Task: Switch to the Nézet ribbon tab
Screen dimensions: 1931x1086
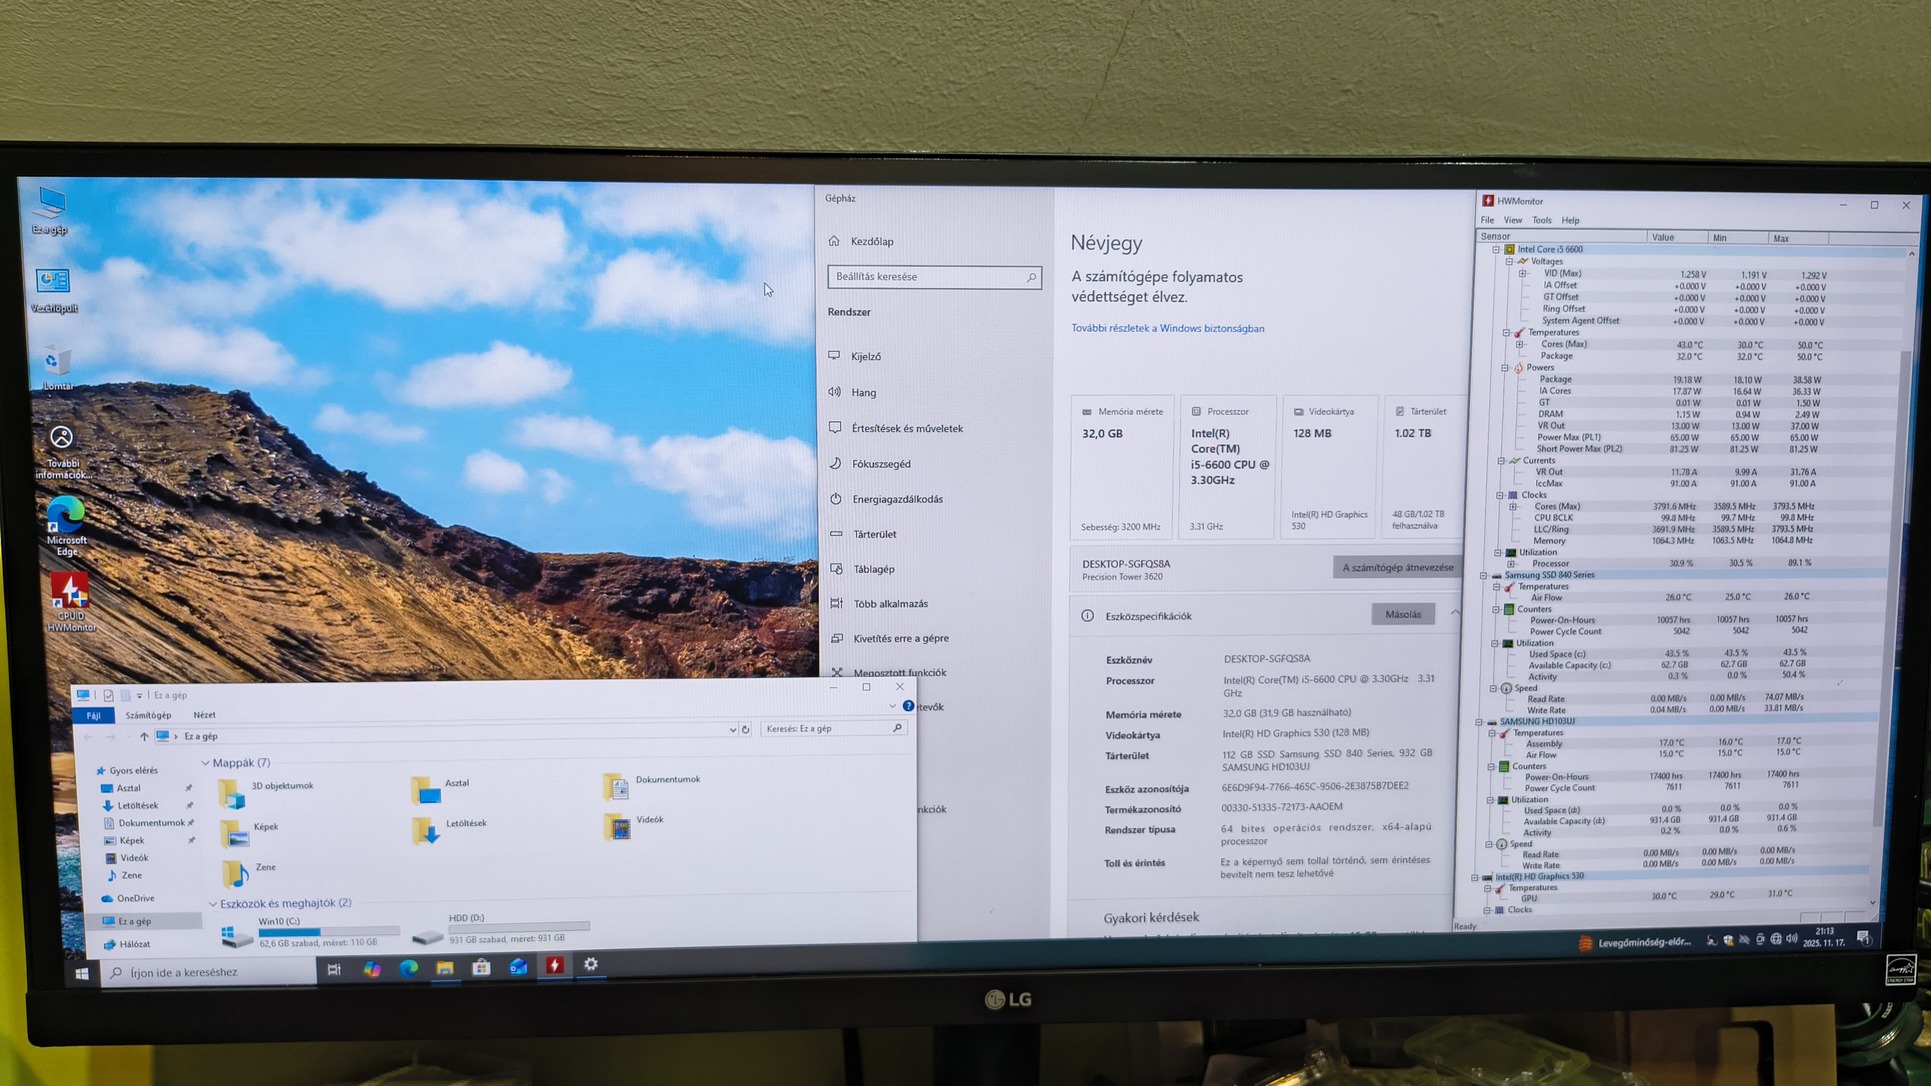Action: [x=204, y=715]
